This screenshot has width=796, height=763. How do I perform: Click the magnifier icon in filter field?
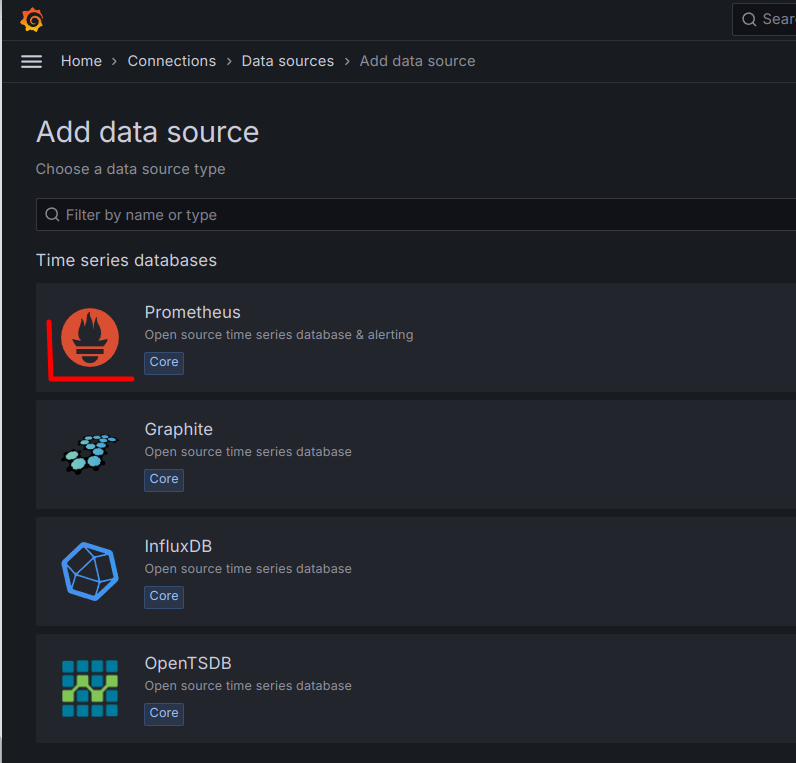tap(52, 215)
